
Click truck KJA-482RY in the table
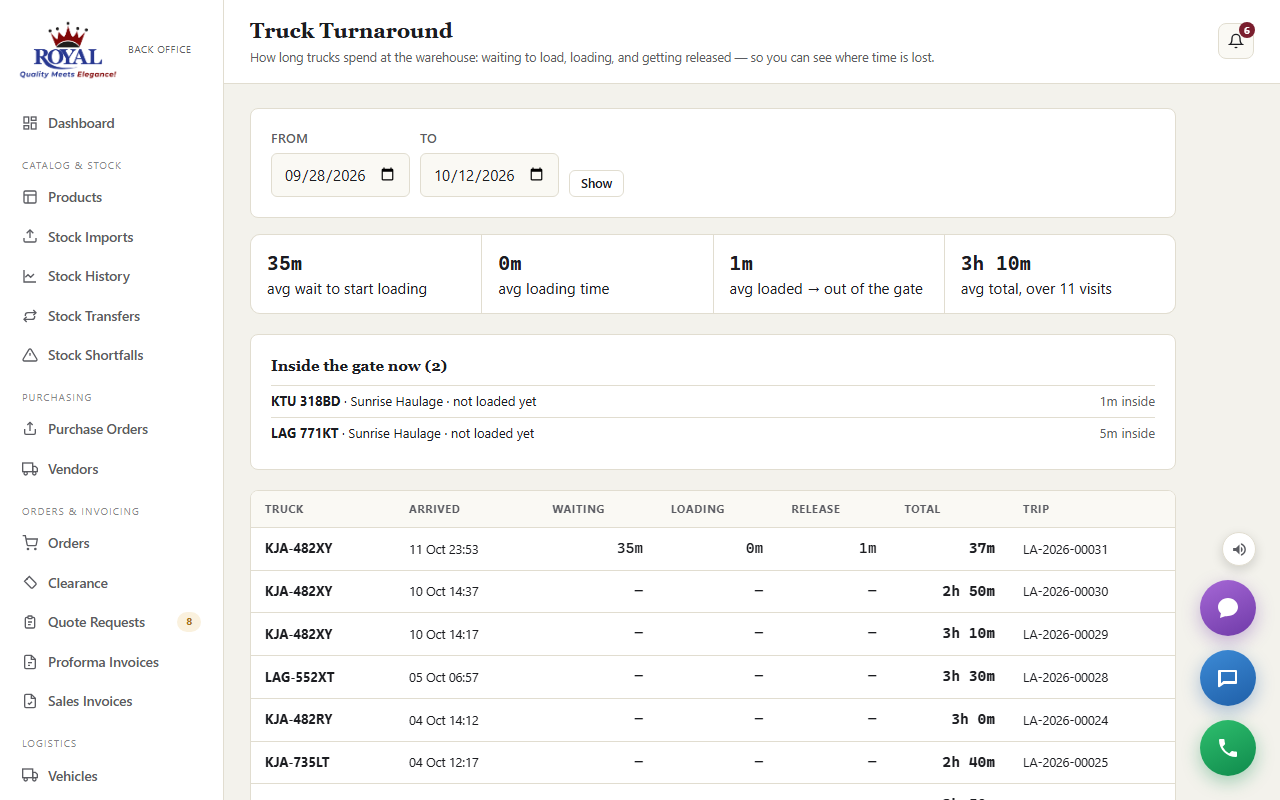click(299, 719)
